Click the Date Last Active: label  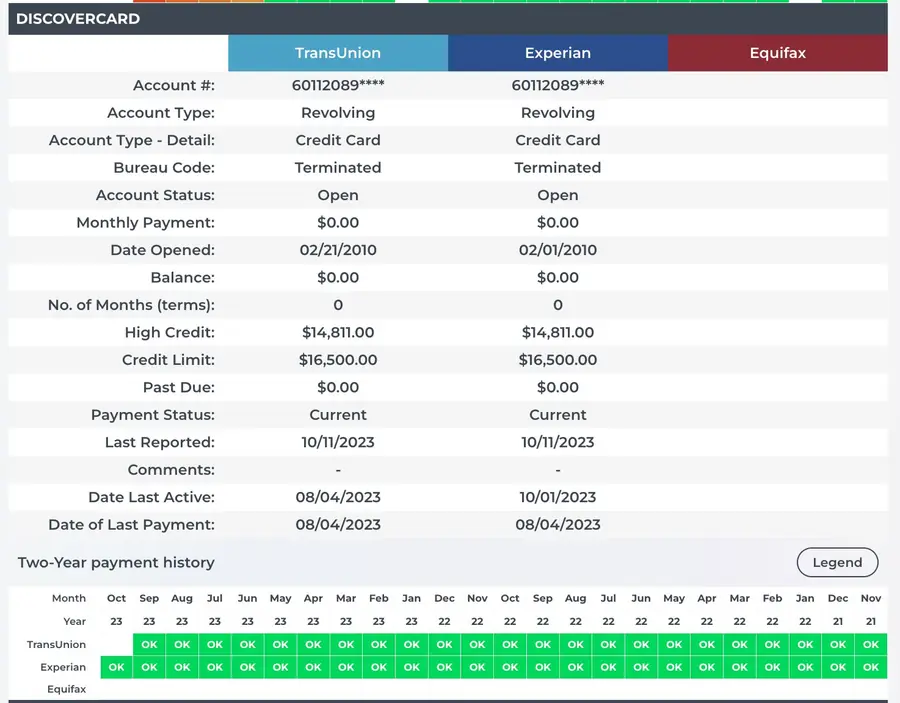pyautogui.click(x=152, y=498)
